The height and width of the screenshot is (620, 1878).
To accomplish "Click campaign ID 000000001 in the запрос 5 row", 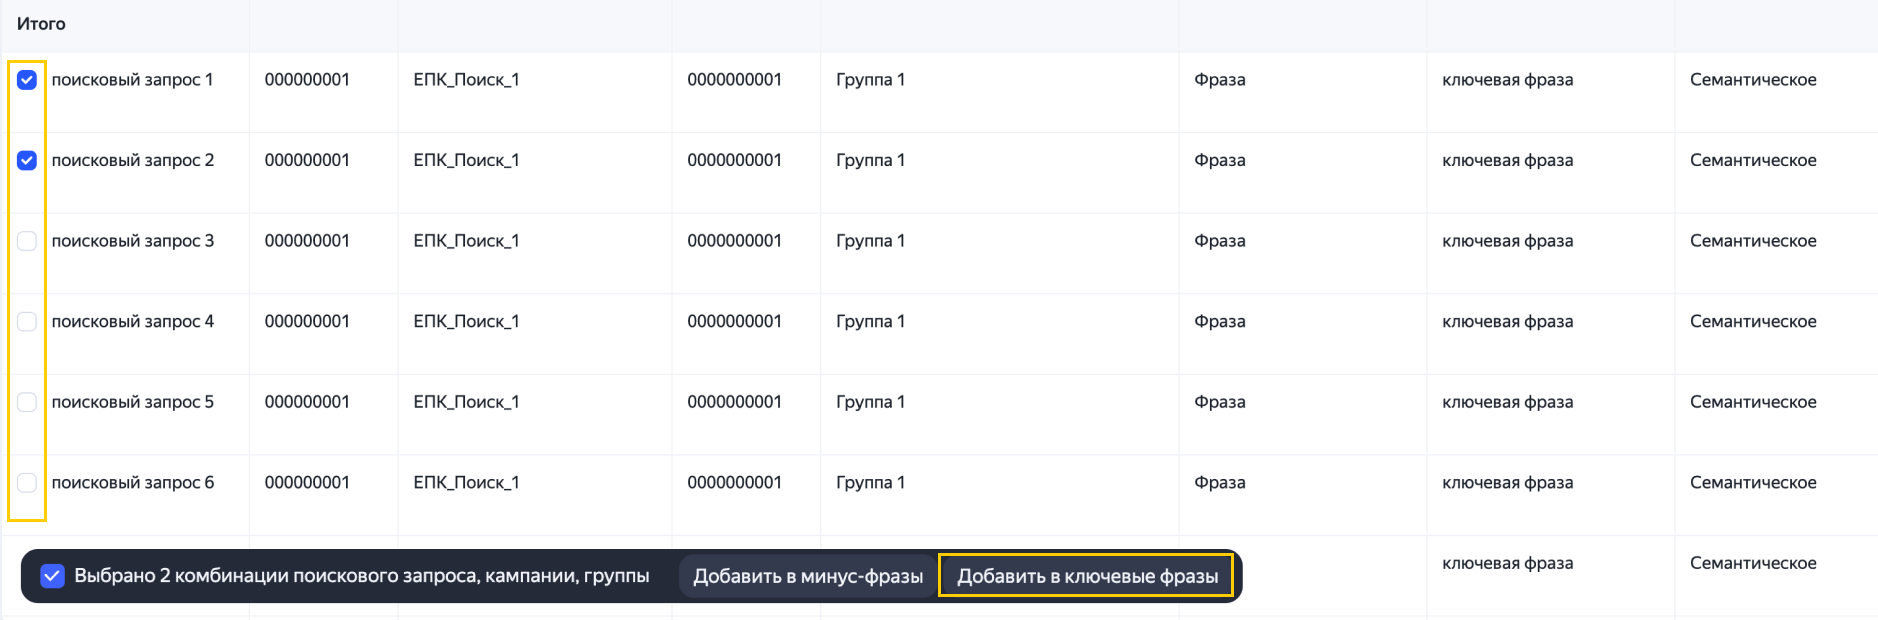I will tap(307, 402).
